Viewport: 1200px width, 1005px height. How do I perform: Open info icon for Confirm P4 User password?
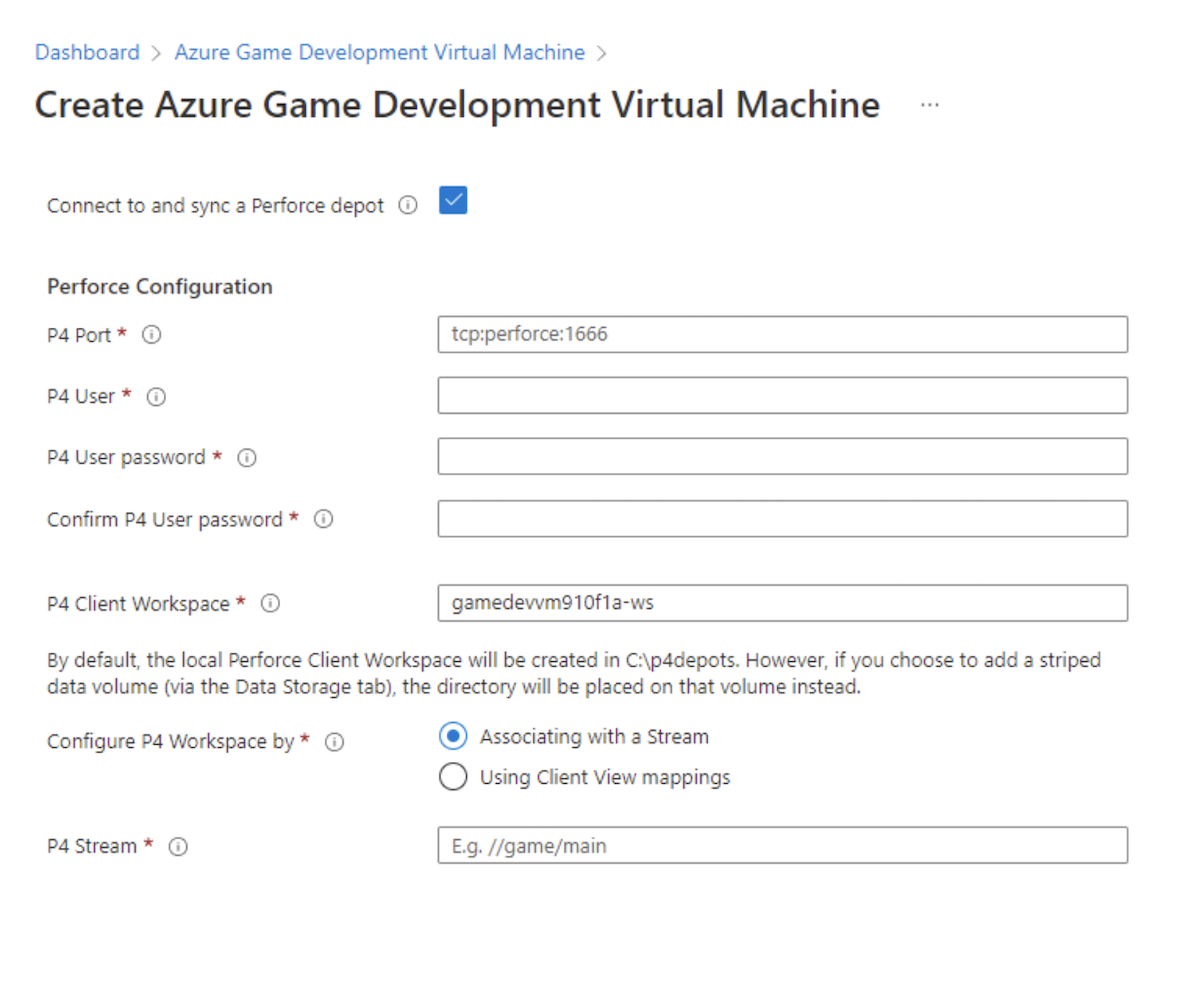pos(323,519)
